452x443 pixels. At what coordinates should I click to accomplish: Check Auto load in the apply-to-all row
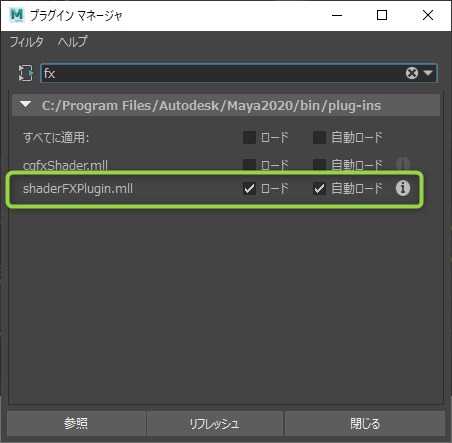[x=319, y=137]
